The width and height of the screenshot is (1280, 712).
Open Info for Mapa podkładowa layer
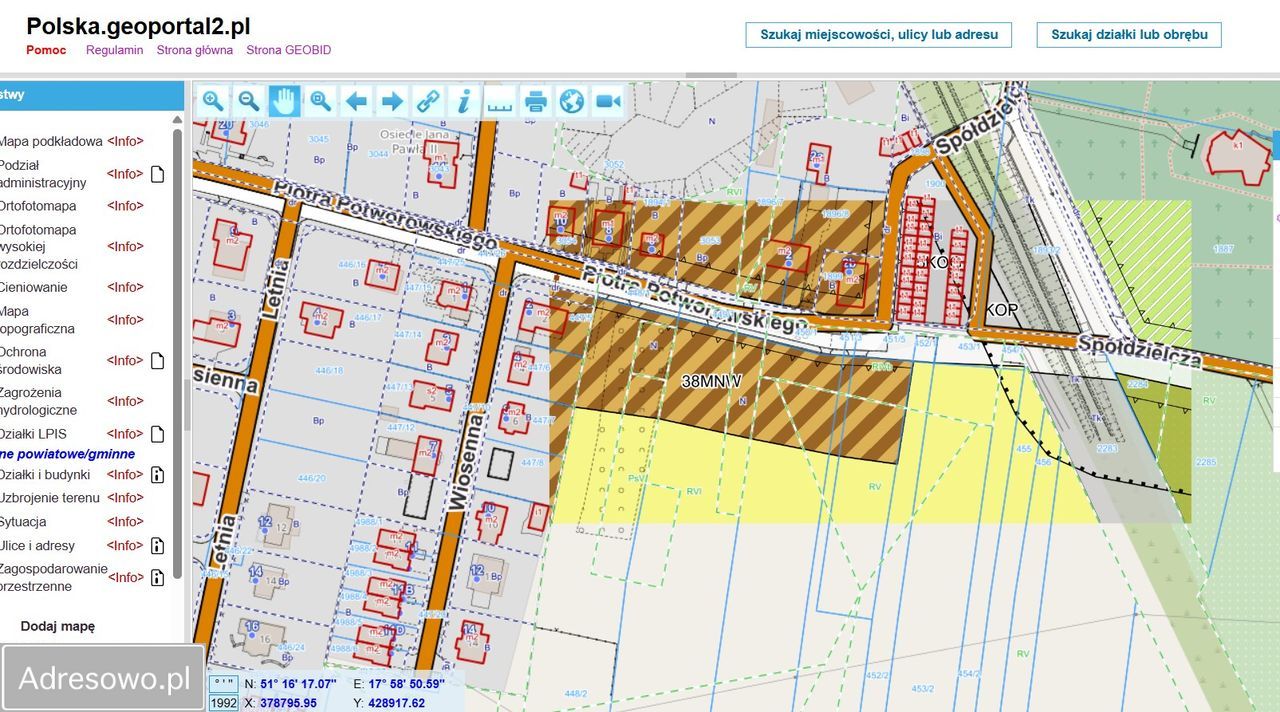click(x=124, y=141)
